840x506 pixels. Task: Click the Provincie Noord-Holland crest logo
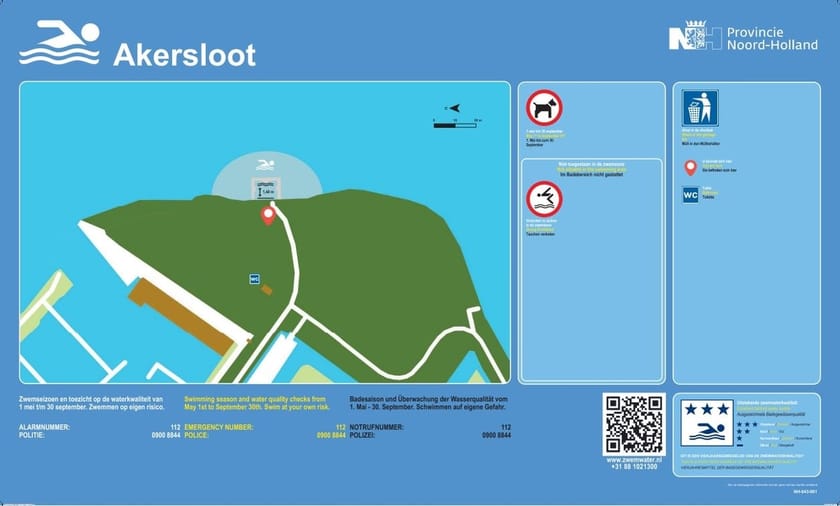[695, 36]
